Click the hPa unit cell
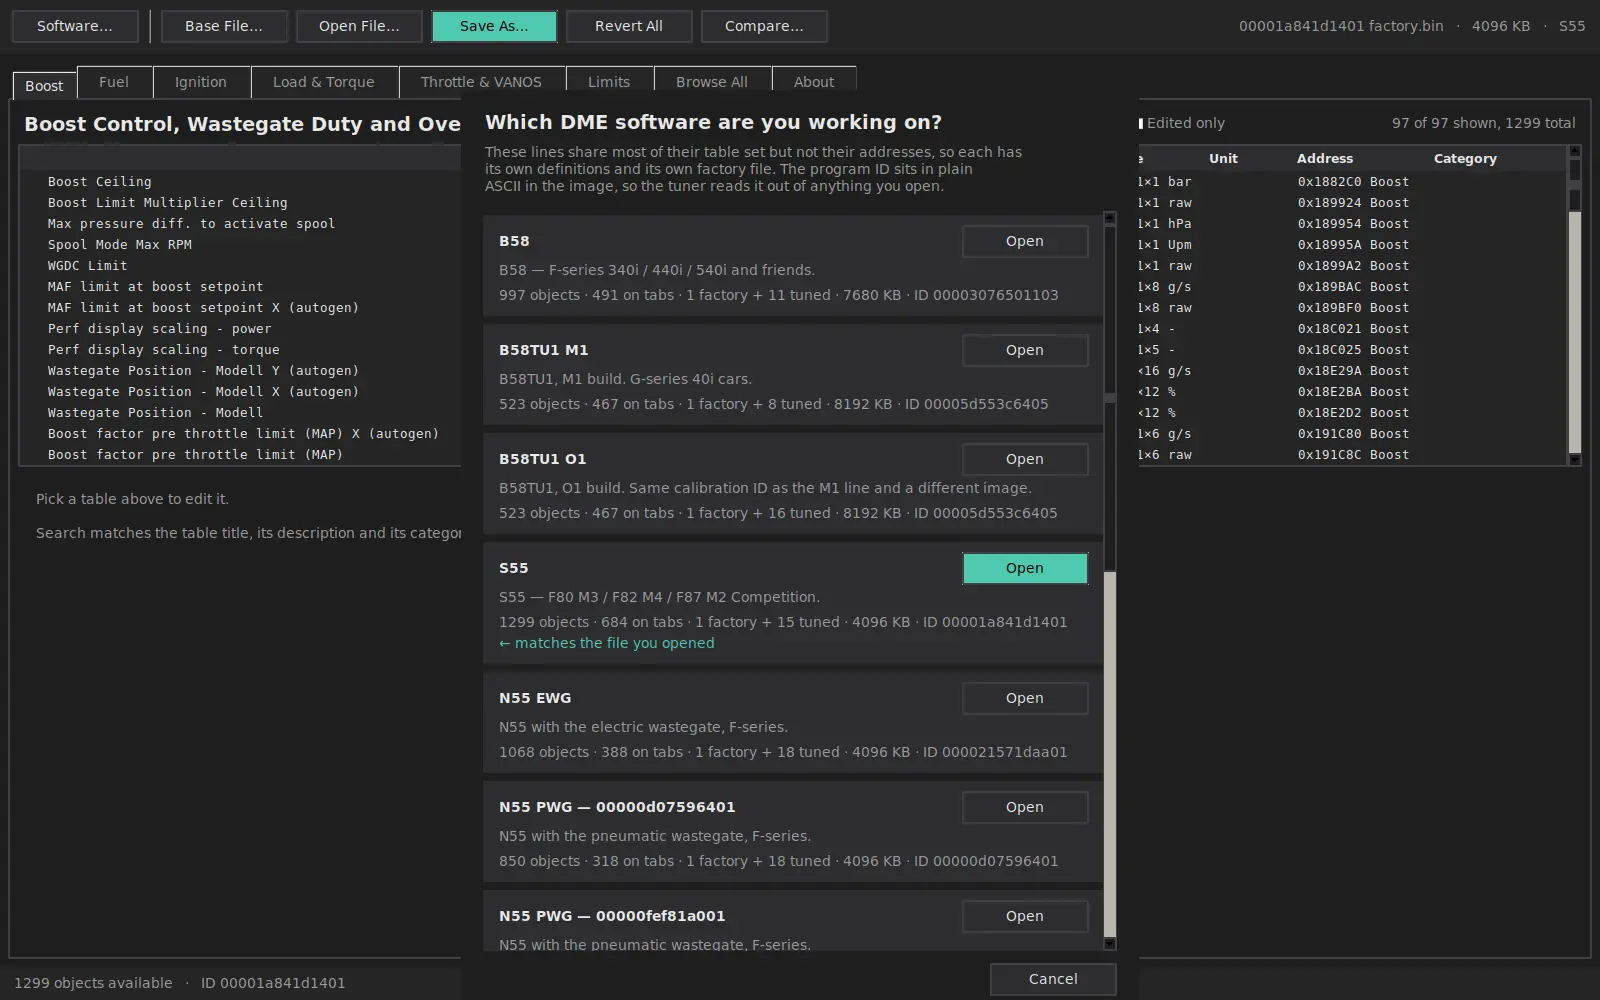 (1180, 224)
